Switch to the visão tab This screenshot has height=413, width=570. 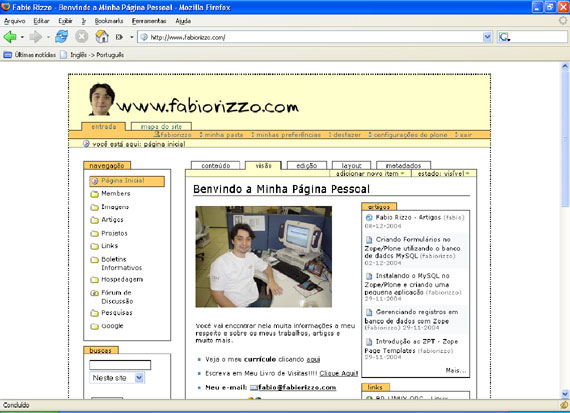263,165
